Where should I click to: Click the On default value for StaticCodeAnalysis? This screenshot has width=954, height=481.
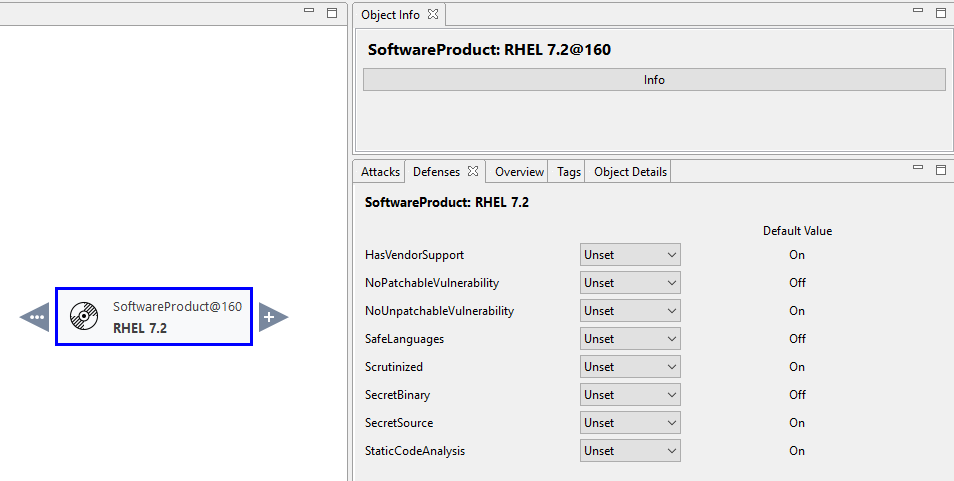click(797, 451)
